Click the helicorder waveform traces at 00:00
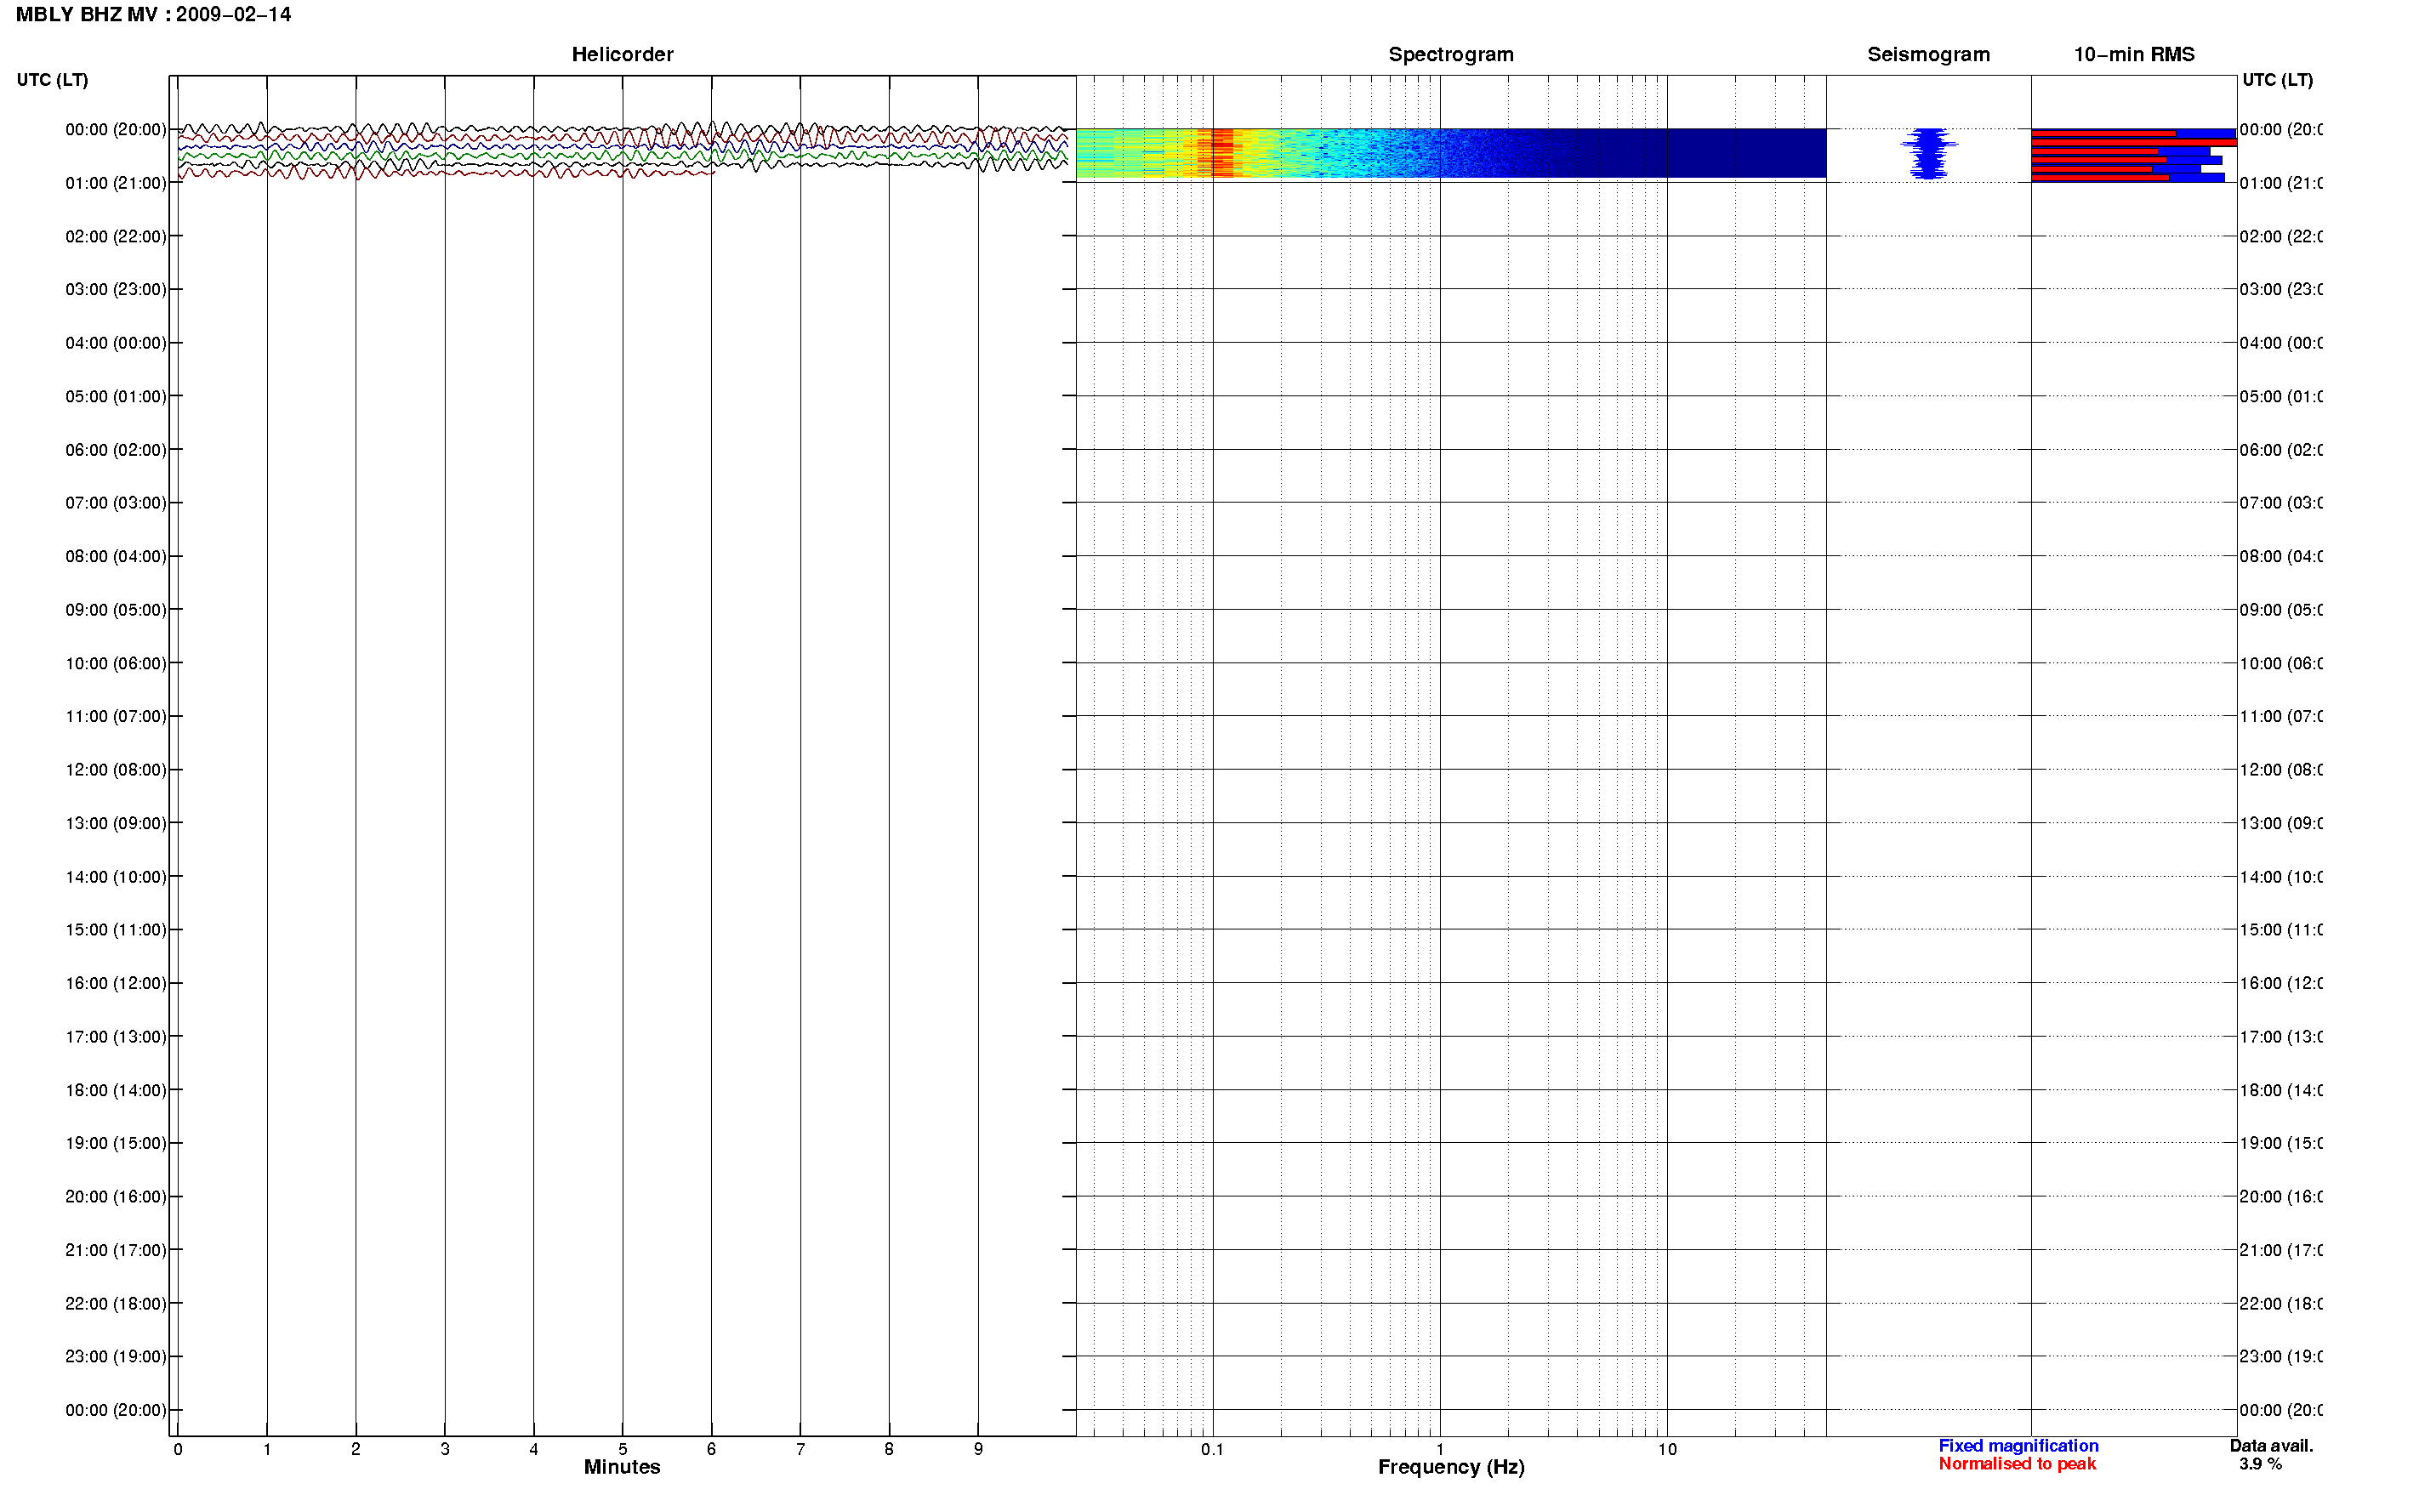 click(x=622, y=150)
